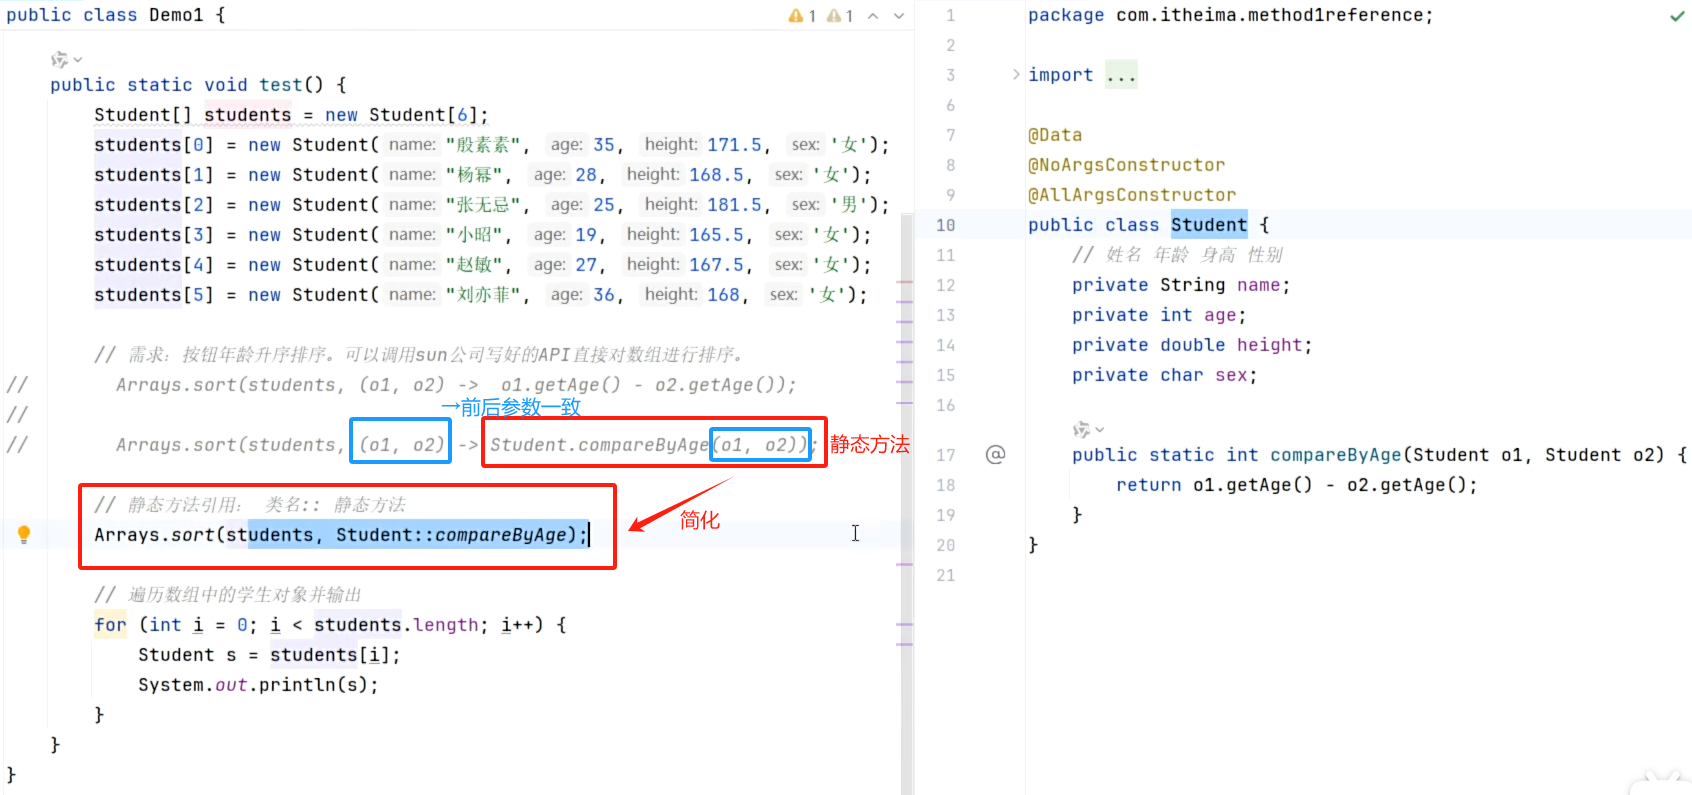Click the folded import ellipsis
The width and height of the screenshot is (1692, 795).
point(1121,75)
